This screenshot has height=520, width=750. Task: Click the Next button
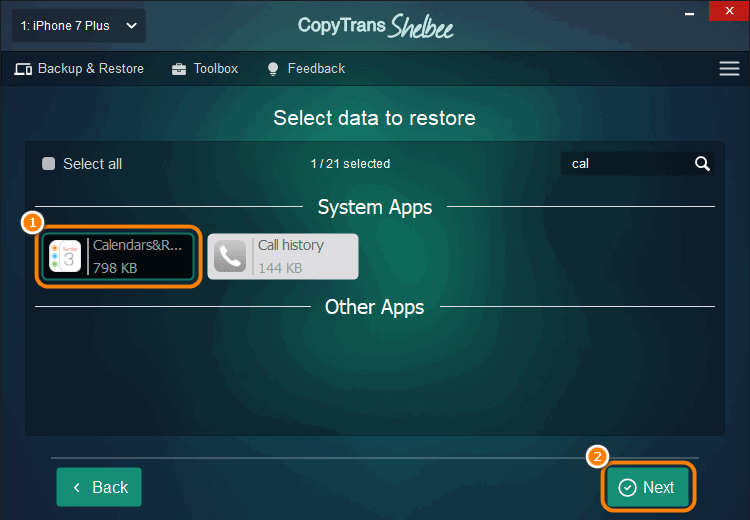(648, 487)
